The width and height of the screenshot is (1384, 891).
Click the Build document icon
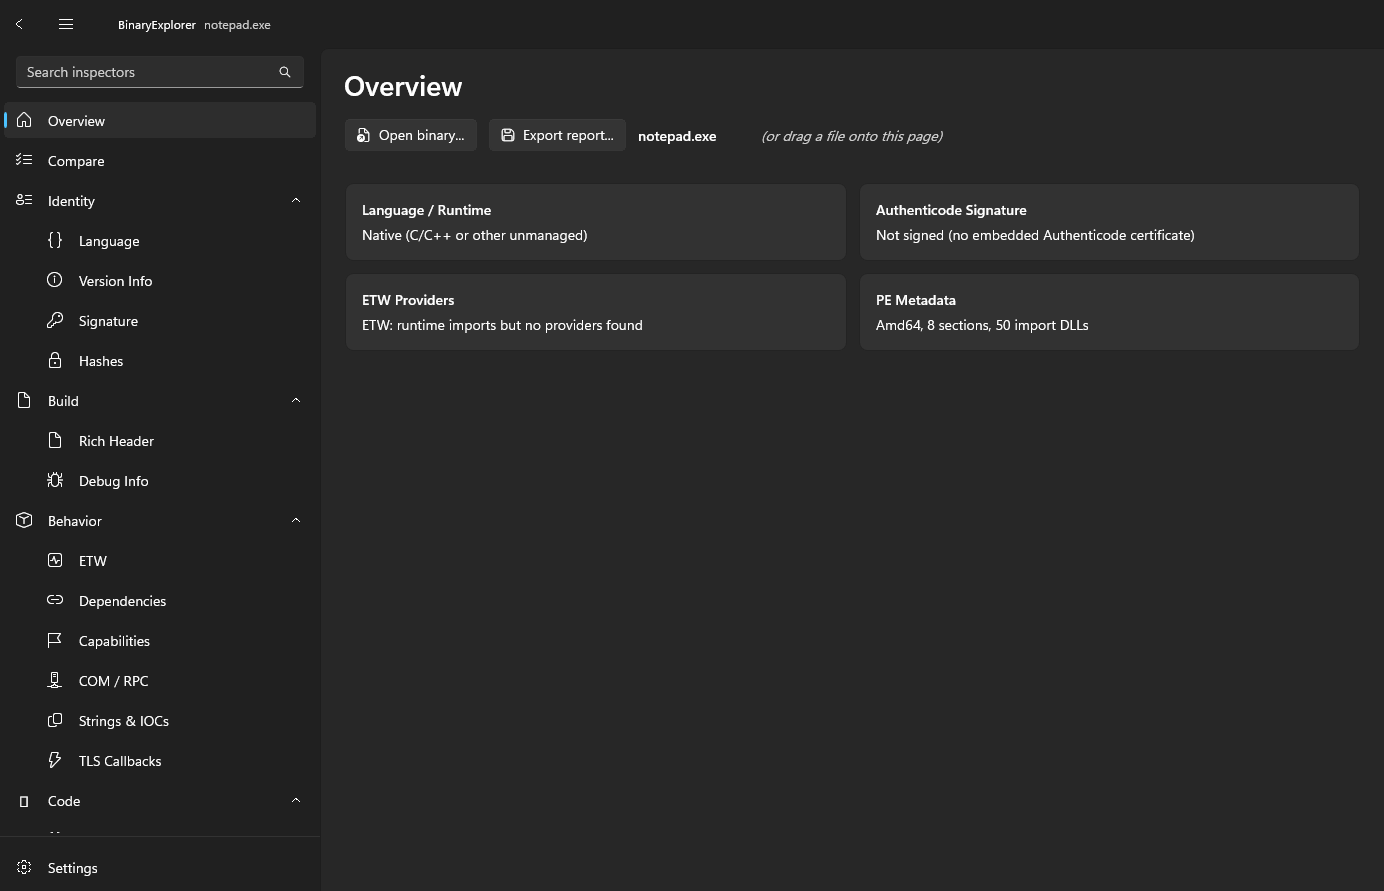24,400
